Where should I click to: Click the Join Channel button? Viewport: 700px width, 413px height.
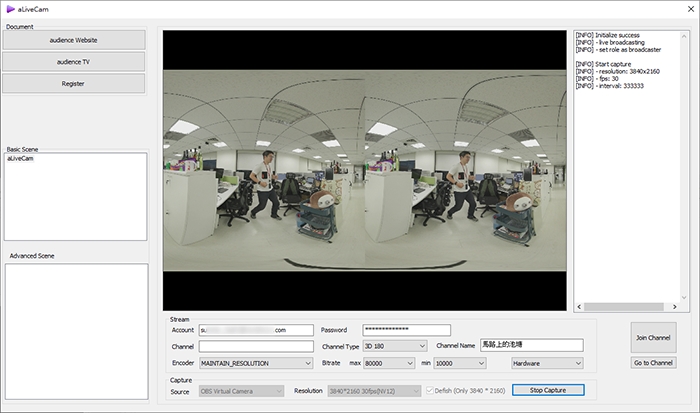653,338
